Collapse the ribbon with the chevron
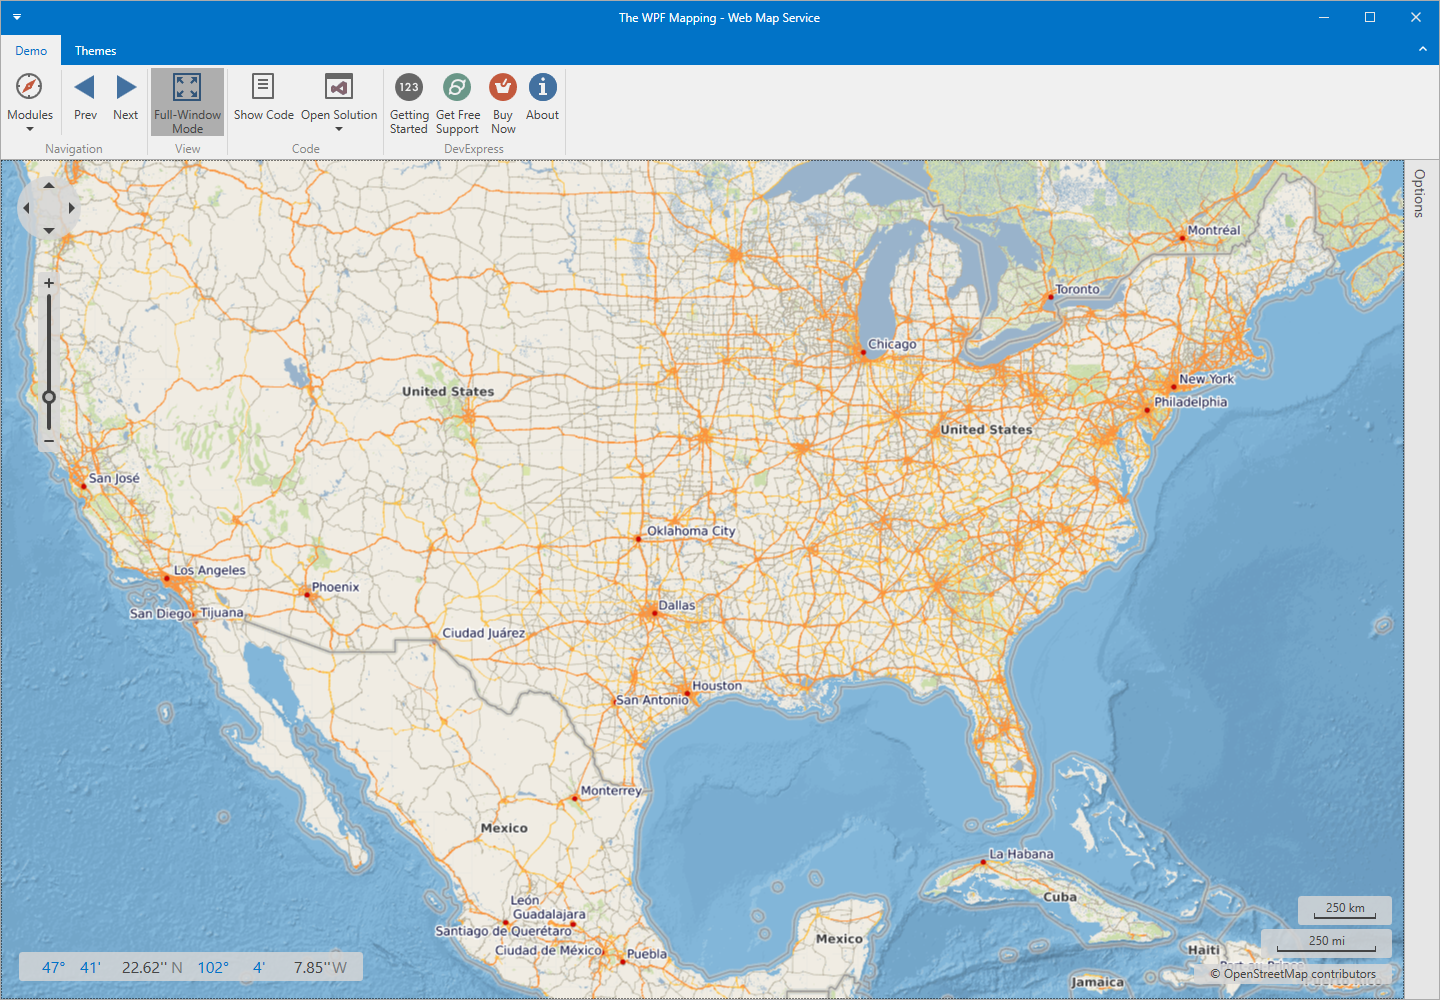Viewport: 1440px width, 1000px height. pyautogui.click(x=1423, y=49)
